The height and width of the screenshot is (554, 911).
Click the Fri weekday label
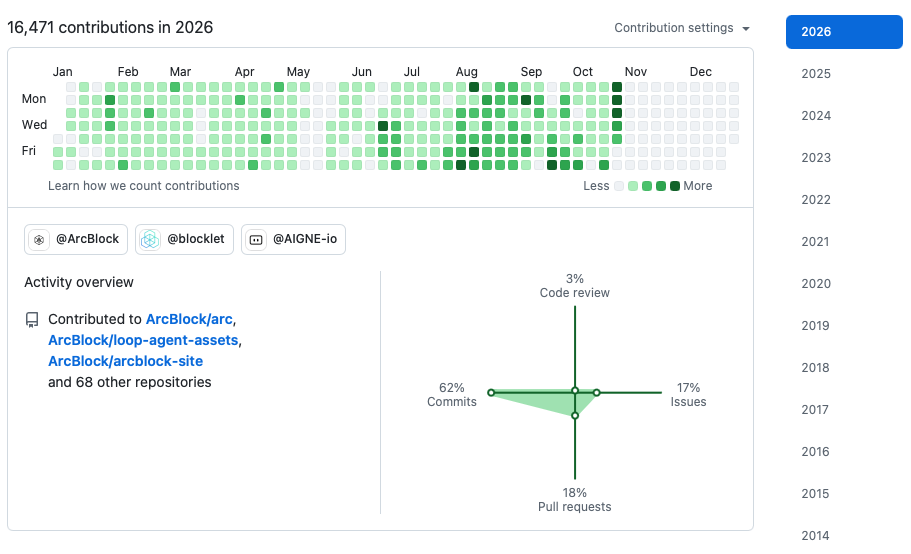[x=28, y=151]
